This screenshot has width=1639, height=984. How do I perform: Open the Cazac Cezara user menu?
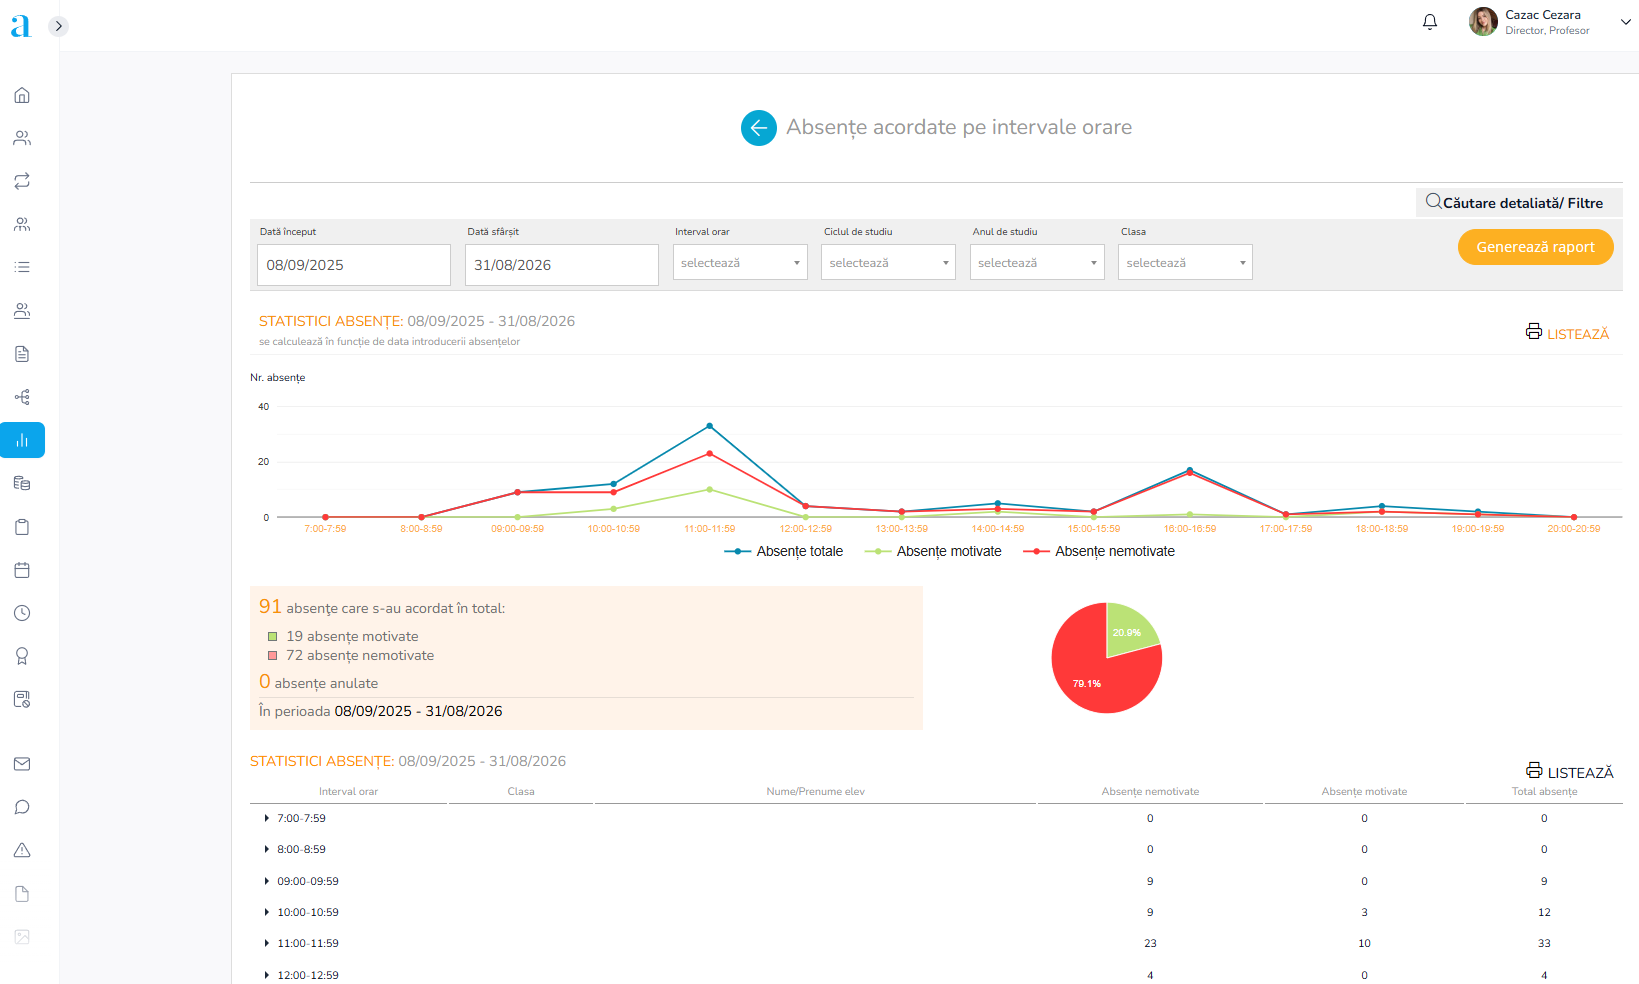coord(1548,22)
